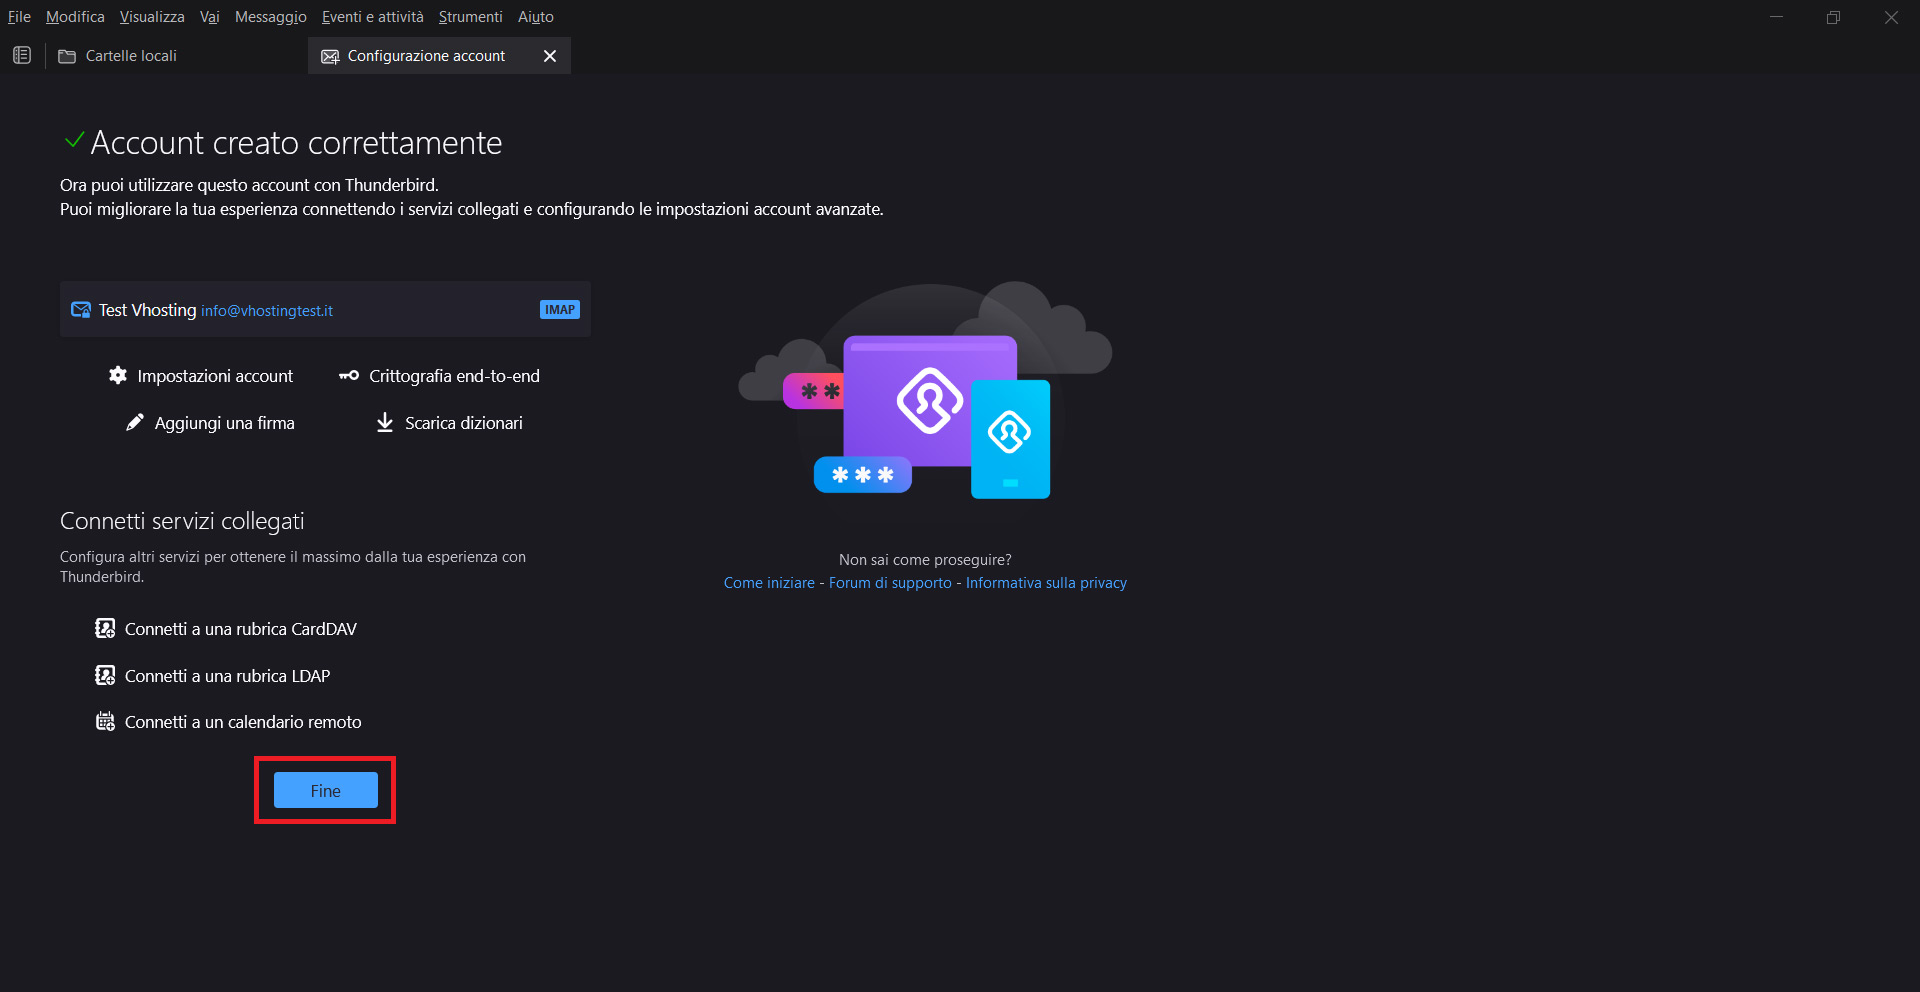Click the key icon for end-to-end encryption

coord(348,376)
